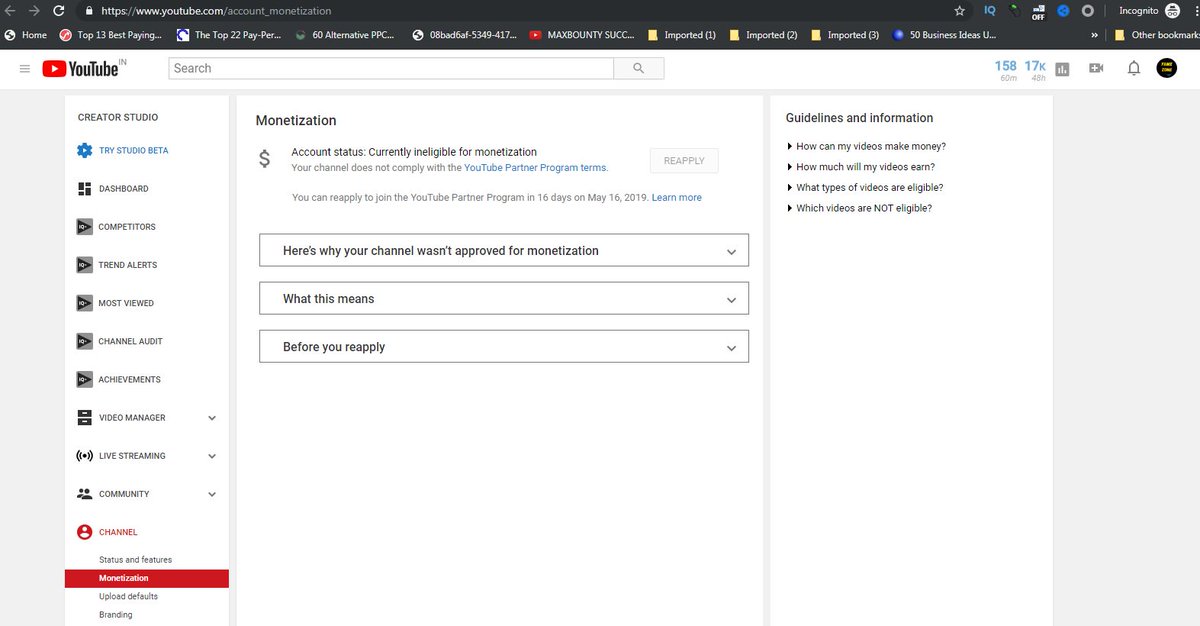This screenshot has width=1200, height=626.
Task: Expand "Which videos are NOT eligible?"
Action: (x=860, y=208)
